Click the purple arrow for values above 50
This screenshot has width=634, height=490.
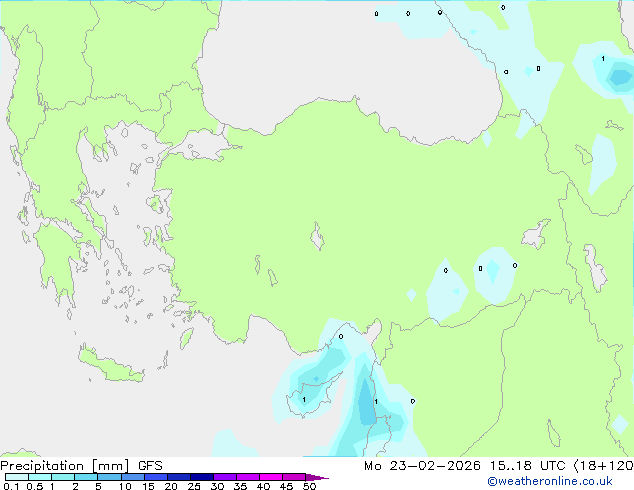pos(317,477)
